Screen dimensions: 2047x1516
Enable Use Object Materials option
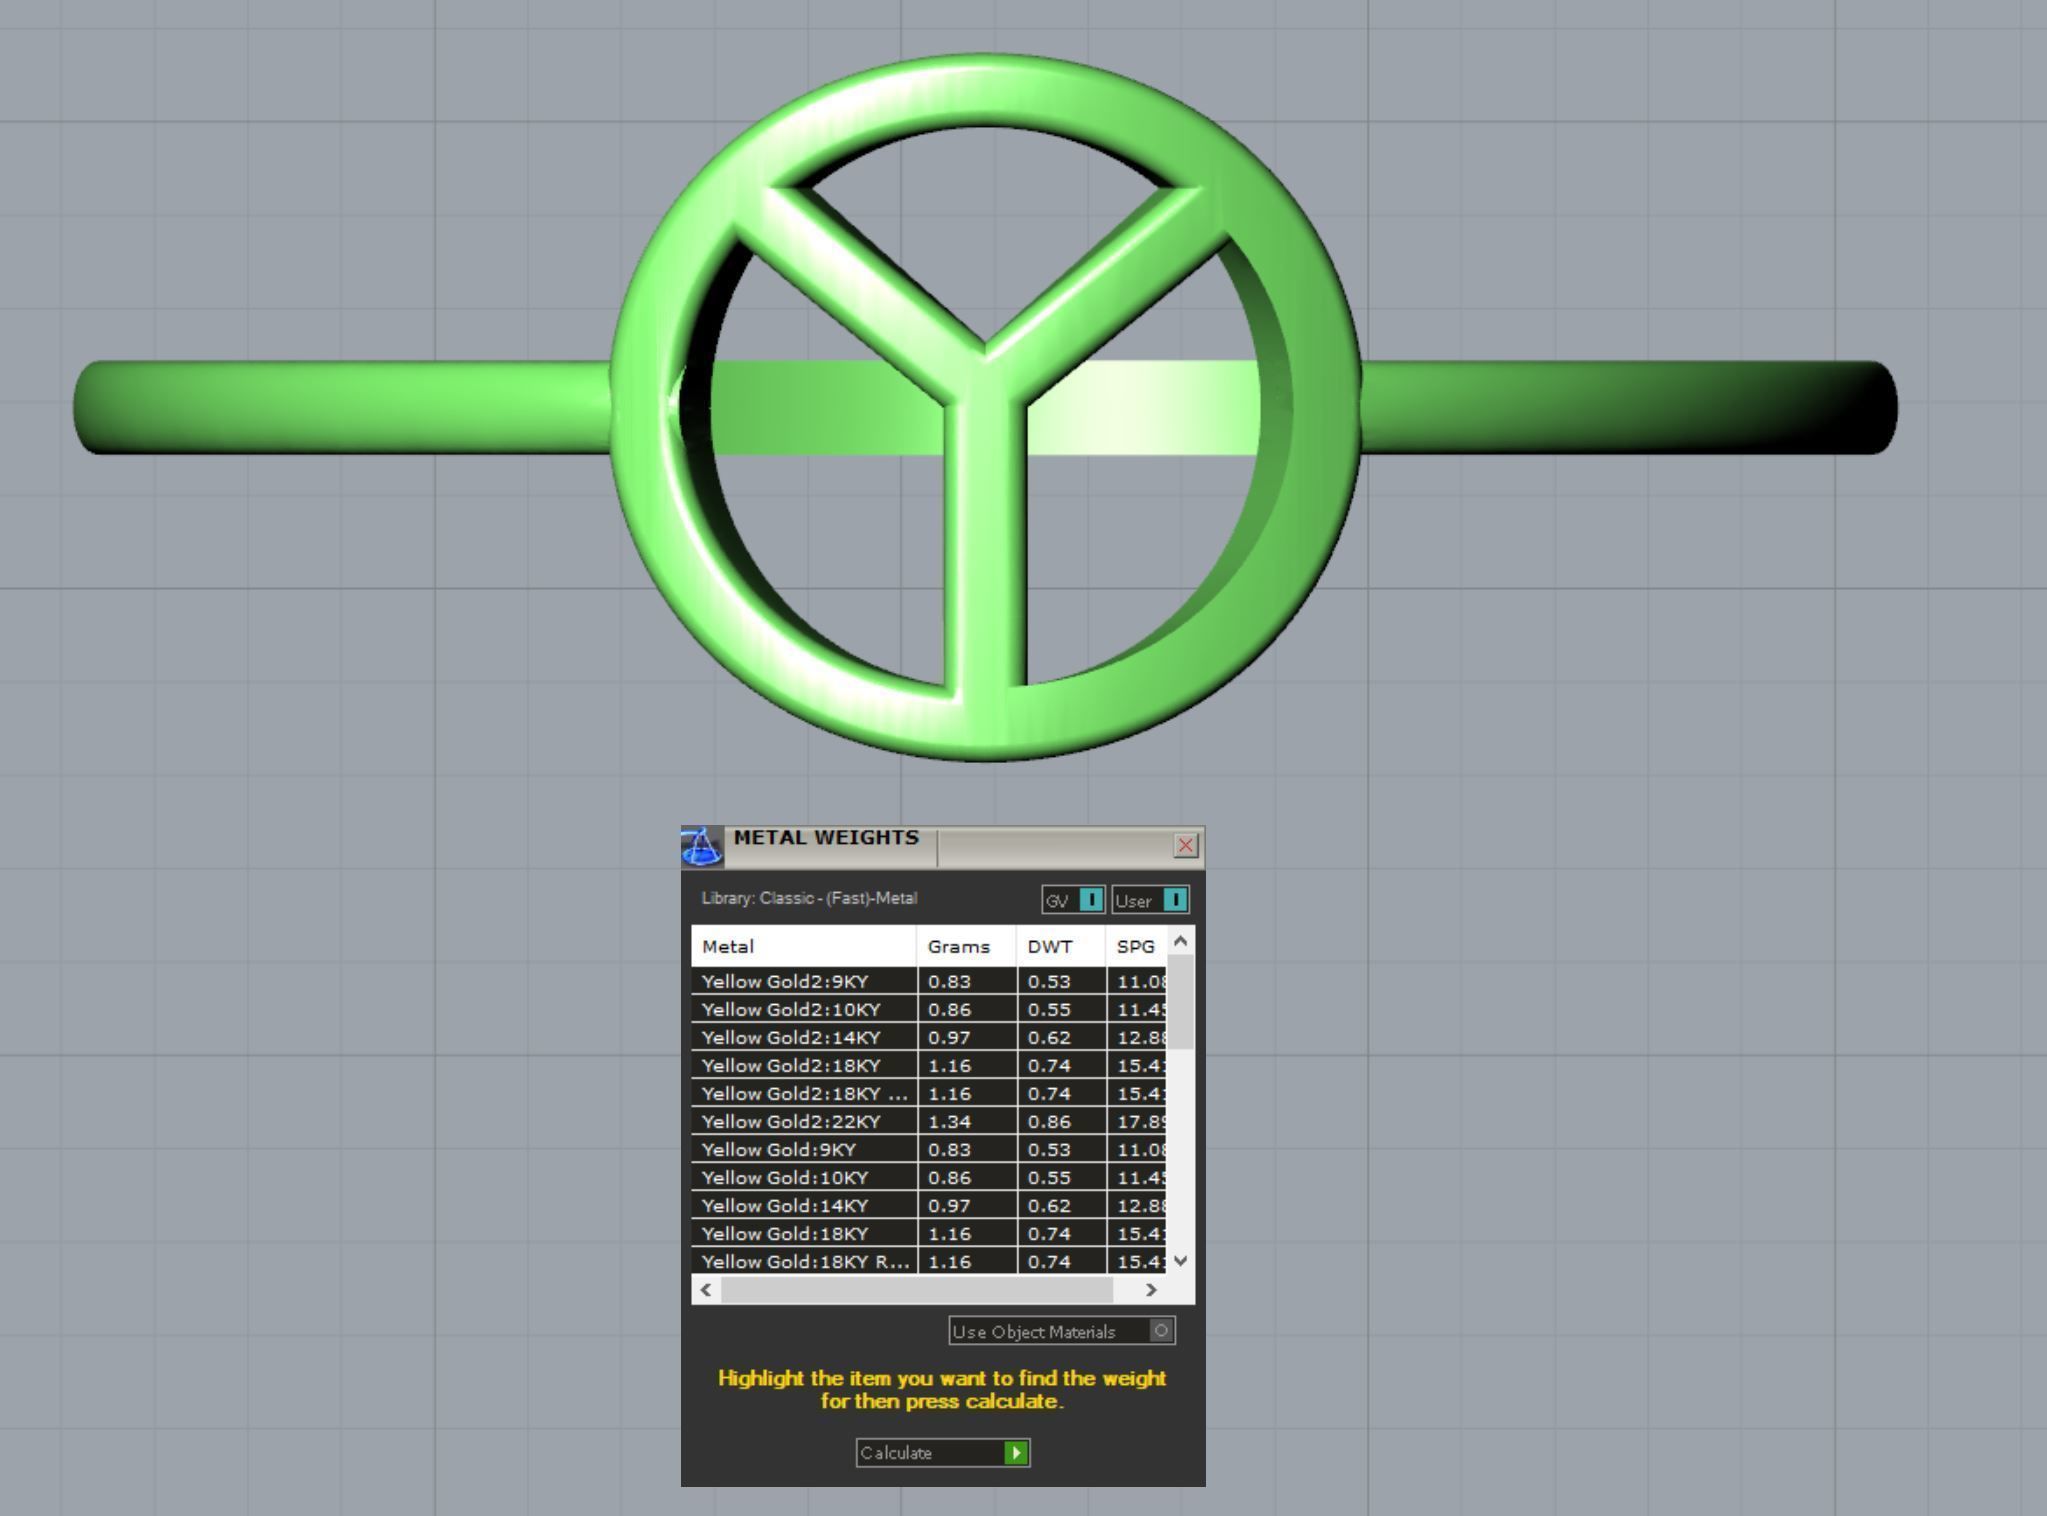coord(1160,1331)
